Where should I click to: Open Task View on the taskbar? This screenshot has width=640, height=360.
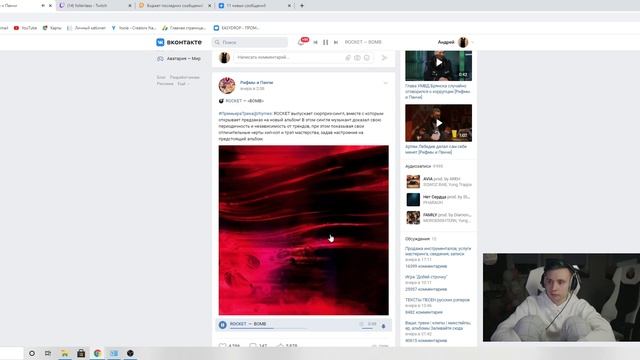48,353
